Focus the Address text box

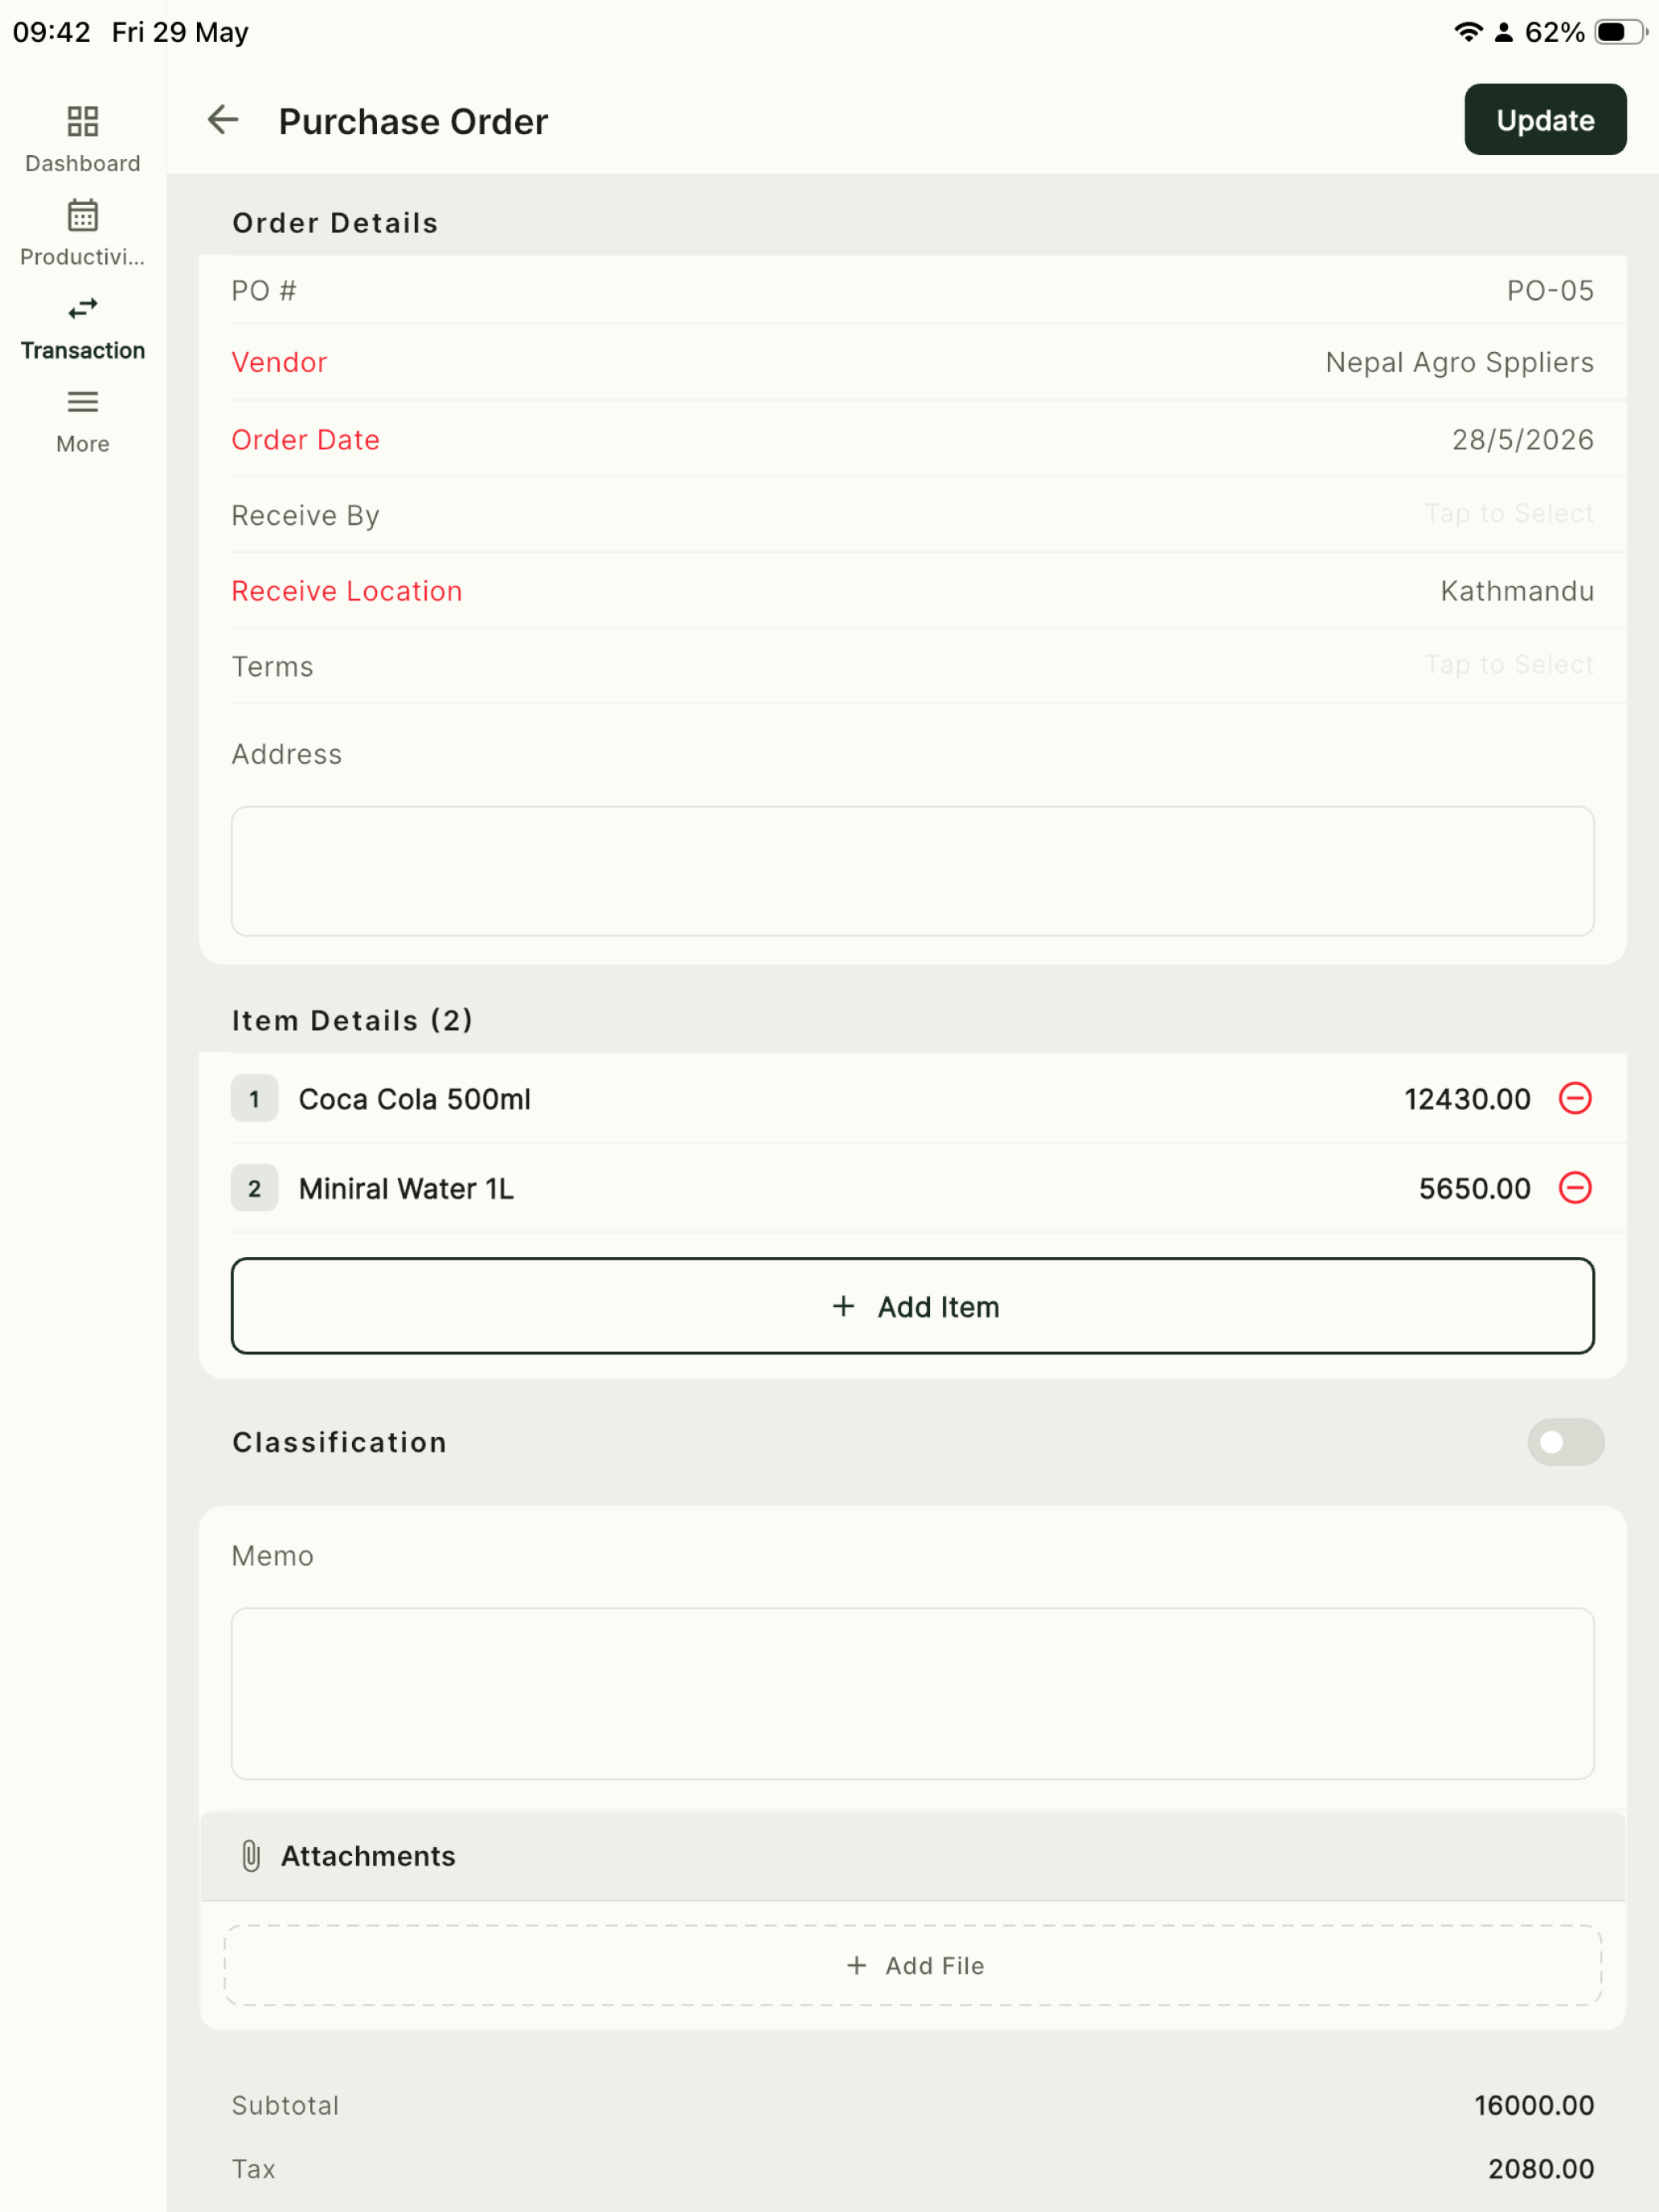912,871
